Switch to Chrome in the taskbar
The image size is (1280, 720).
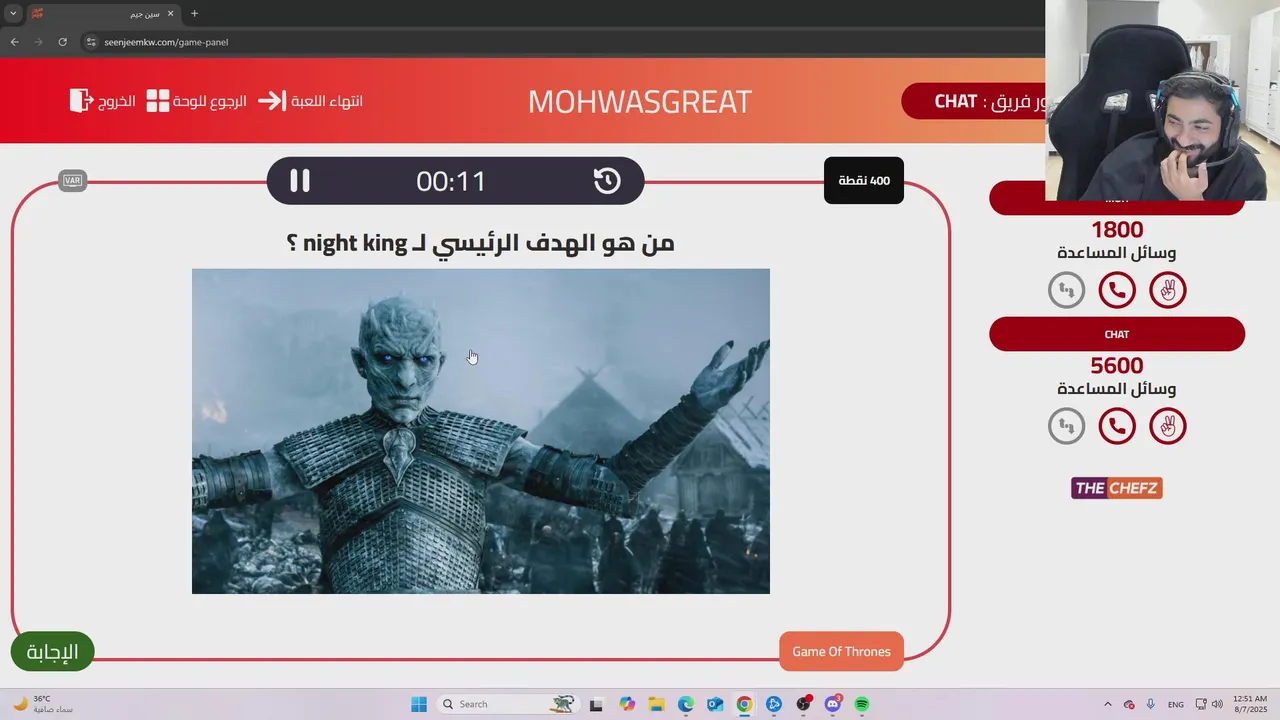pyautogui.click(x=744, y=704)
